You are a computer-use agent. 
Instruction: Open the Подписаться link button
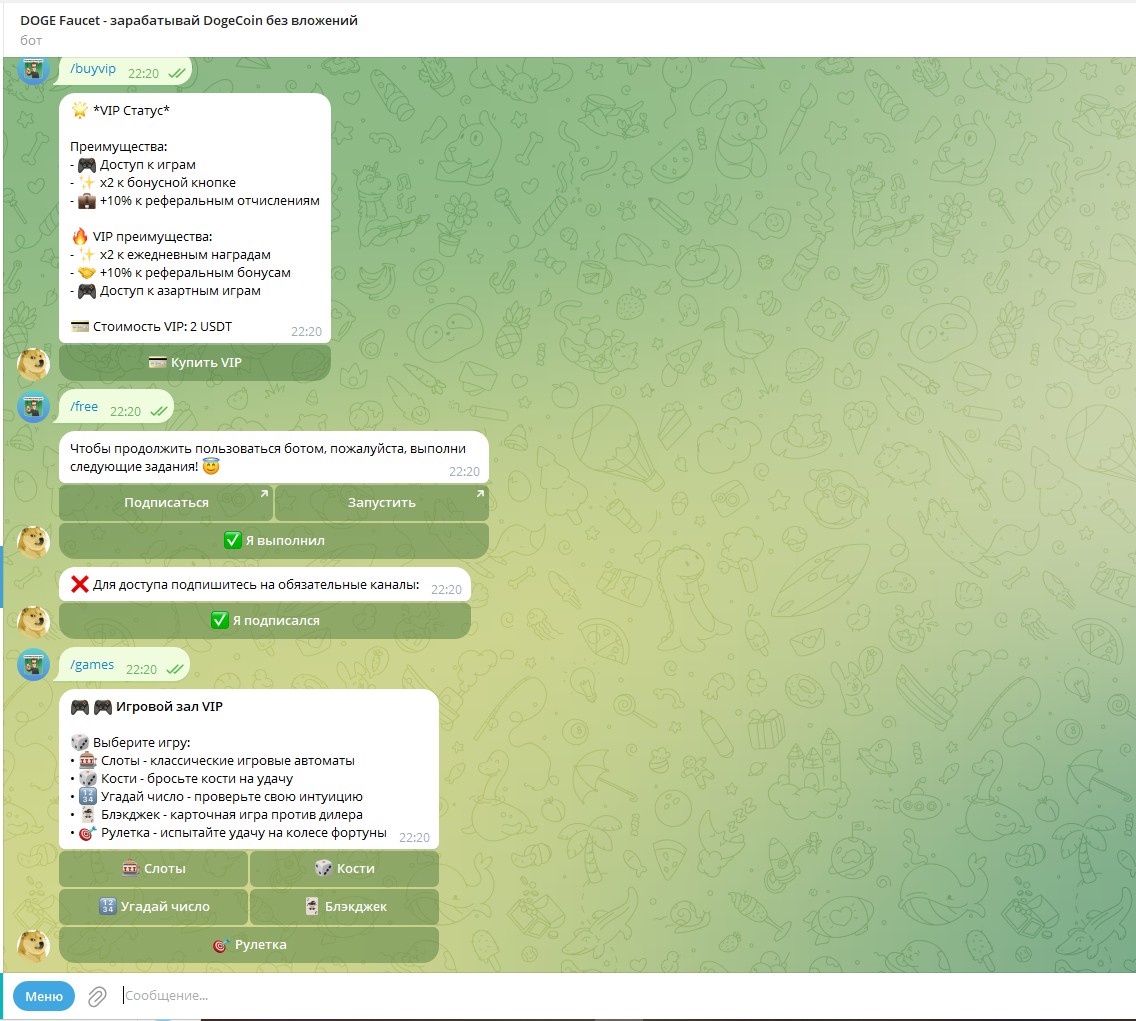[x=166, y=502]
